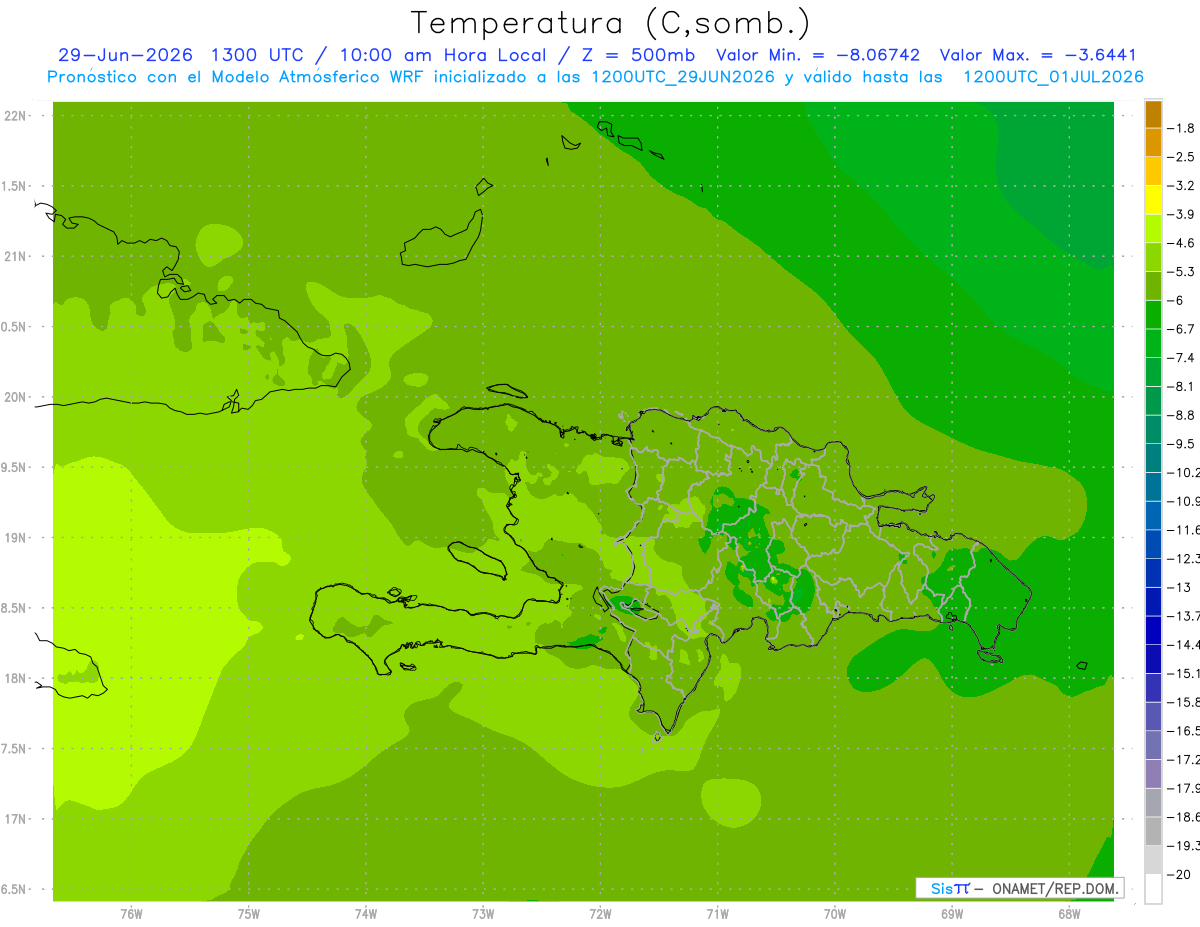
Task: Click the '68W' longitude label
Action: coord(1069,913)
